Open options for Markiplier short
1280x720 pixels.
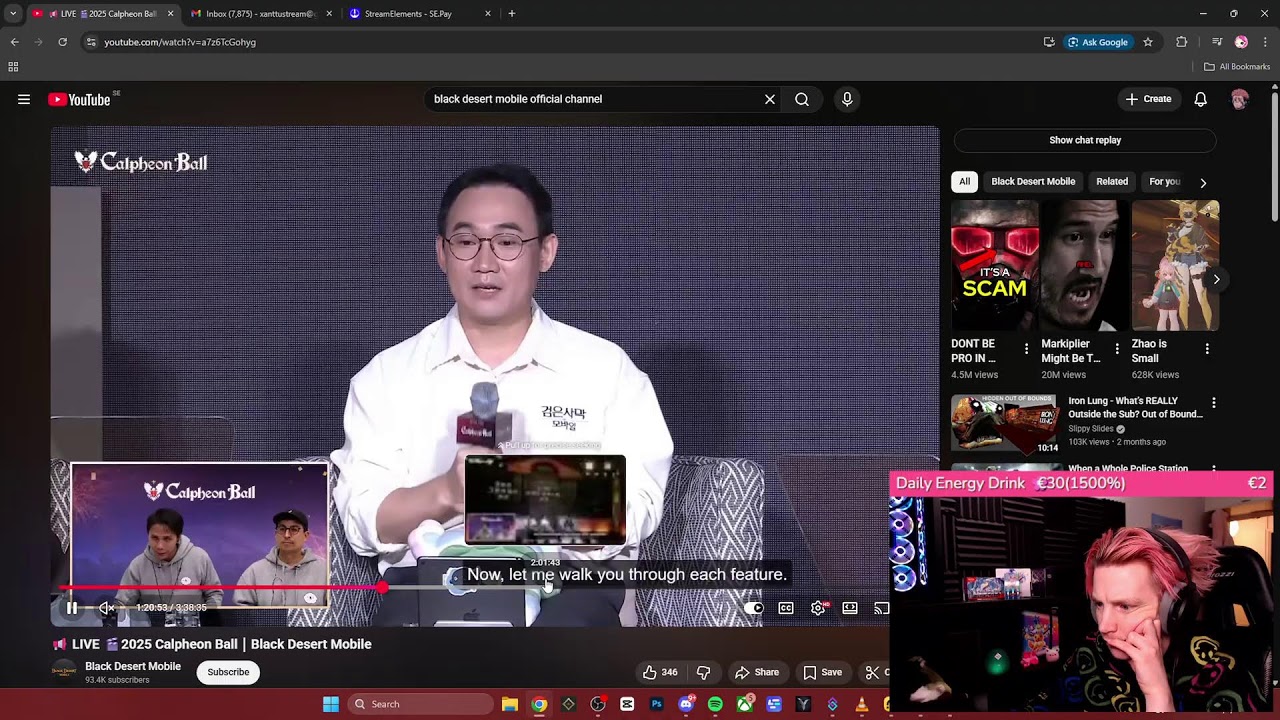pyautogui.click(x=1117, y=349)
